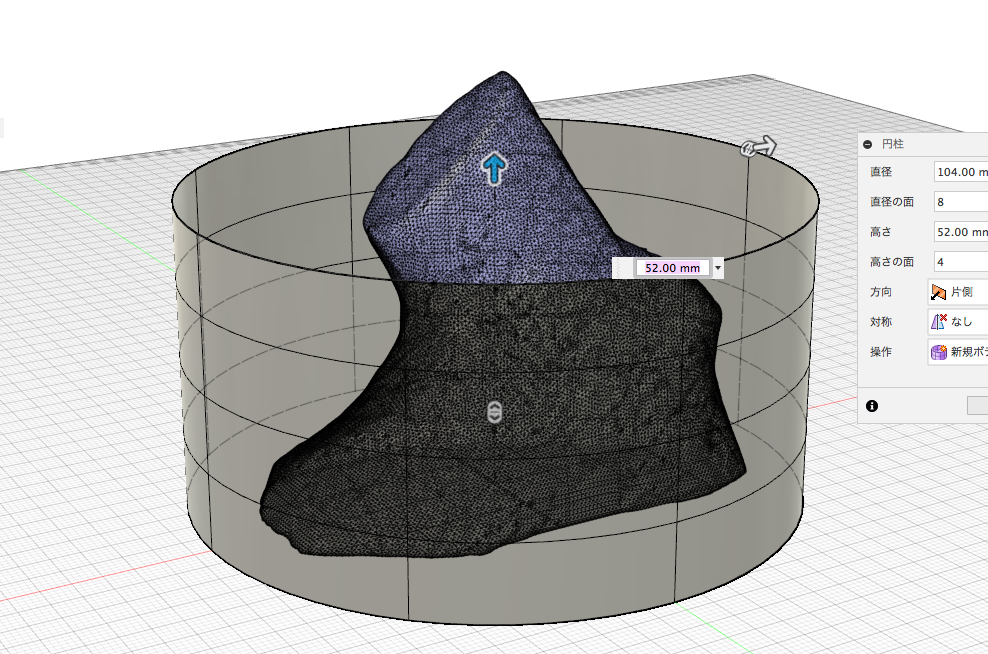The width and height of the screenshot is (988, 654).
Task: Click the blue upward height manipulator arrow
Action: (495, 168)
